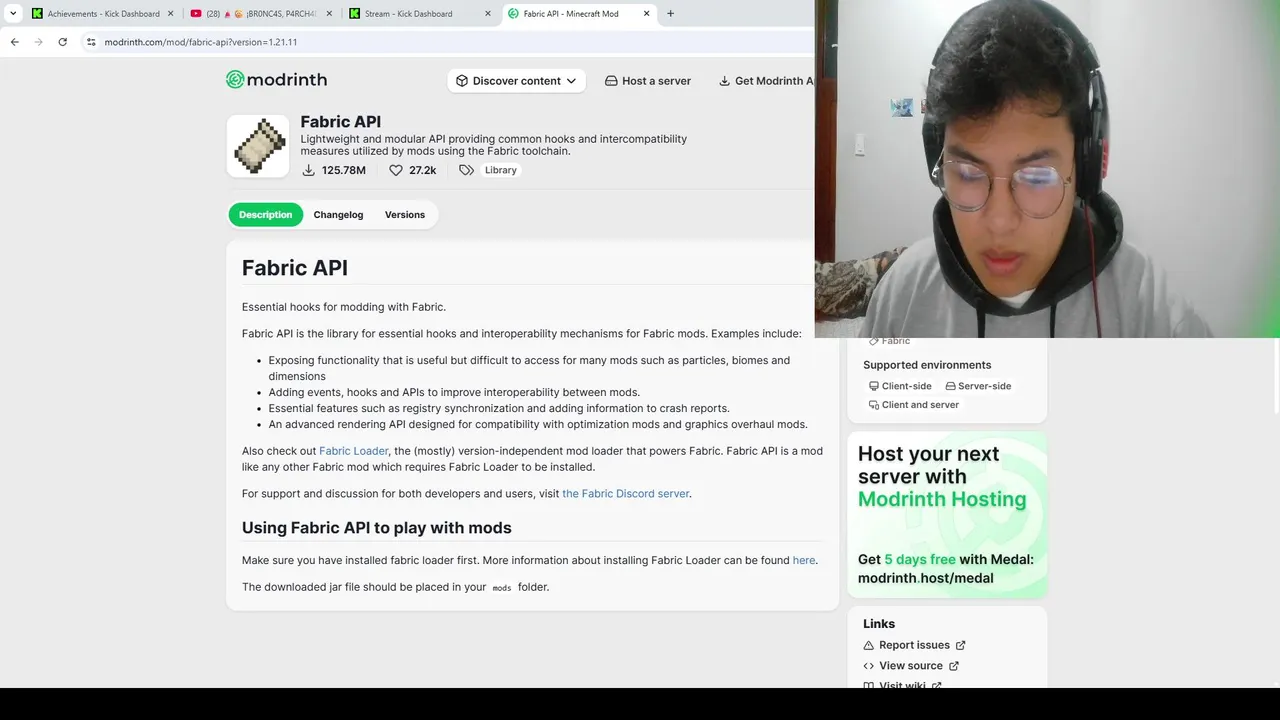This screenshot has height=720, width=1280.
Task: Click the Report issues warning triangle icon
Action: [x=868, y=645]
